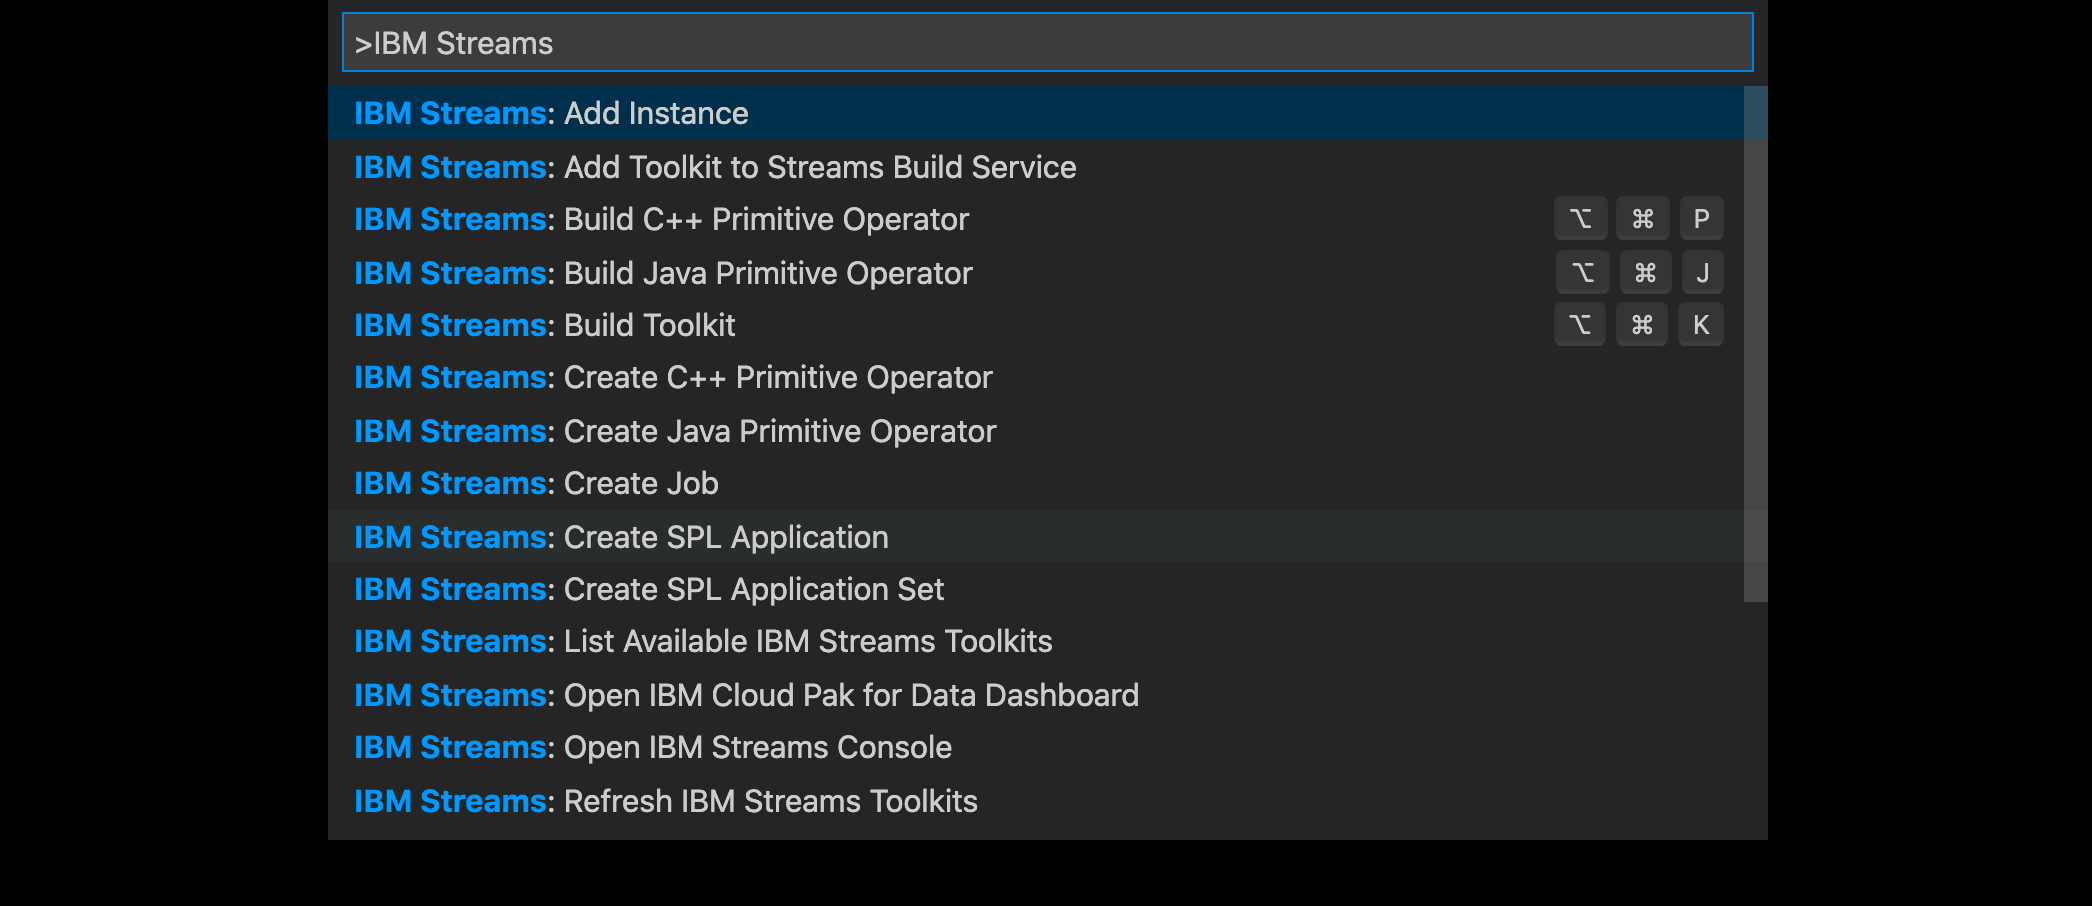2092x906 pixels.
Task: Choose Create Java Primitive Operator
Action: tap(1036, 431)
